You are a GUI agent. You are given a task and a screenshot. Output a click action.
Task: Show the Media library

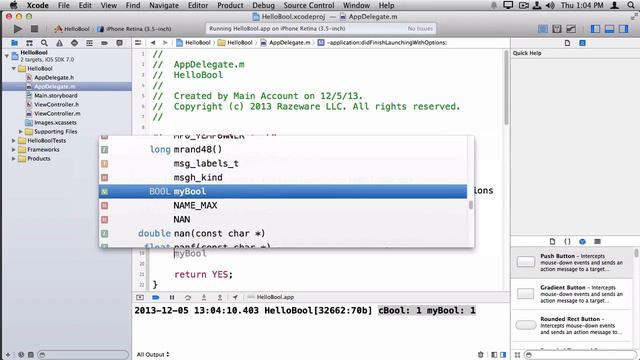pos(598,241)
